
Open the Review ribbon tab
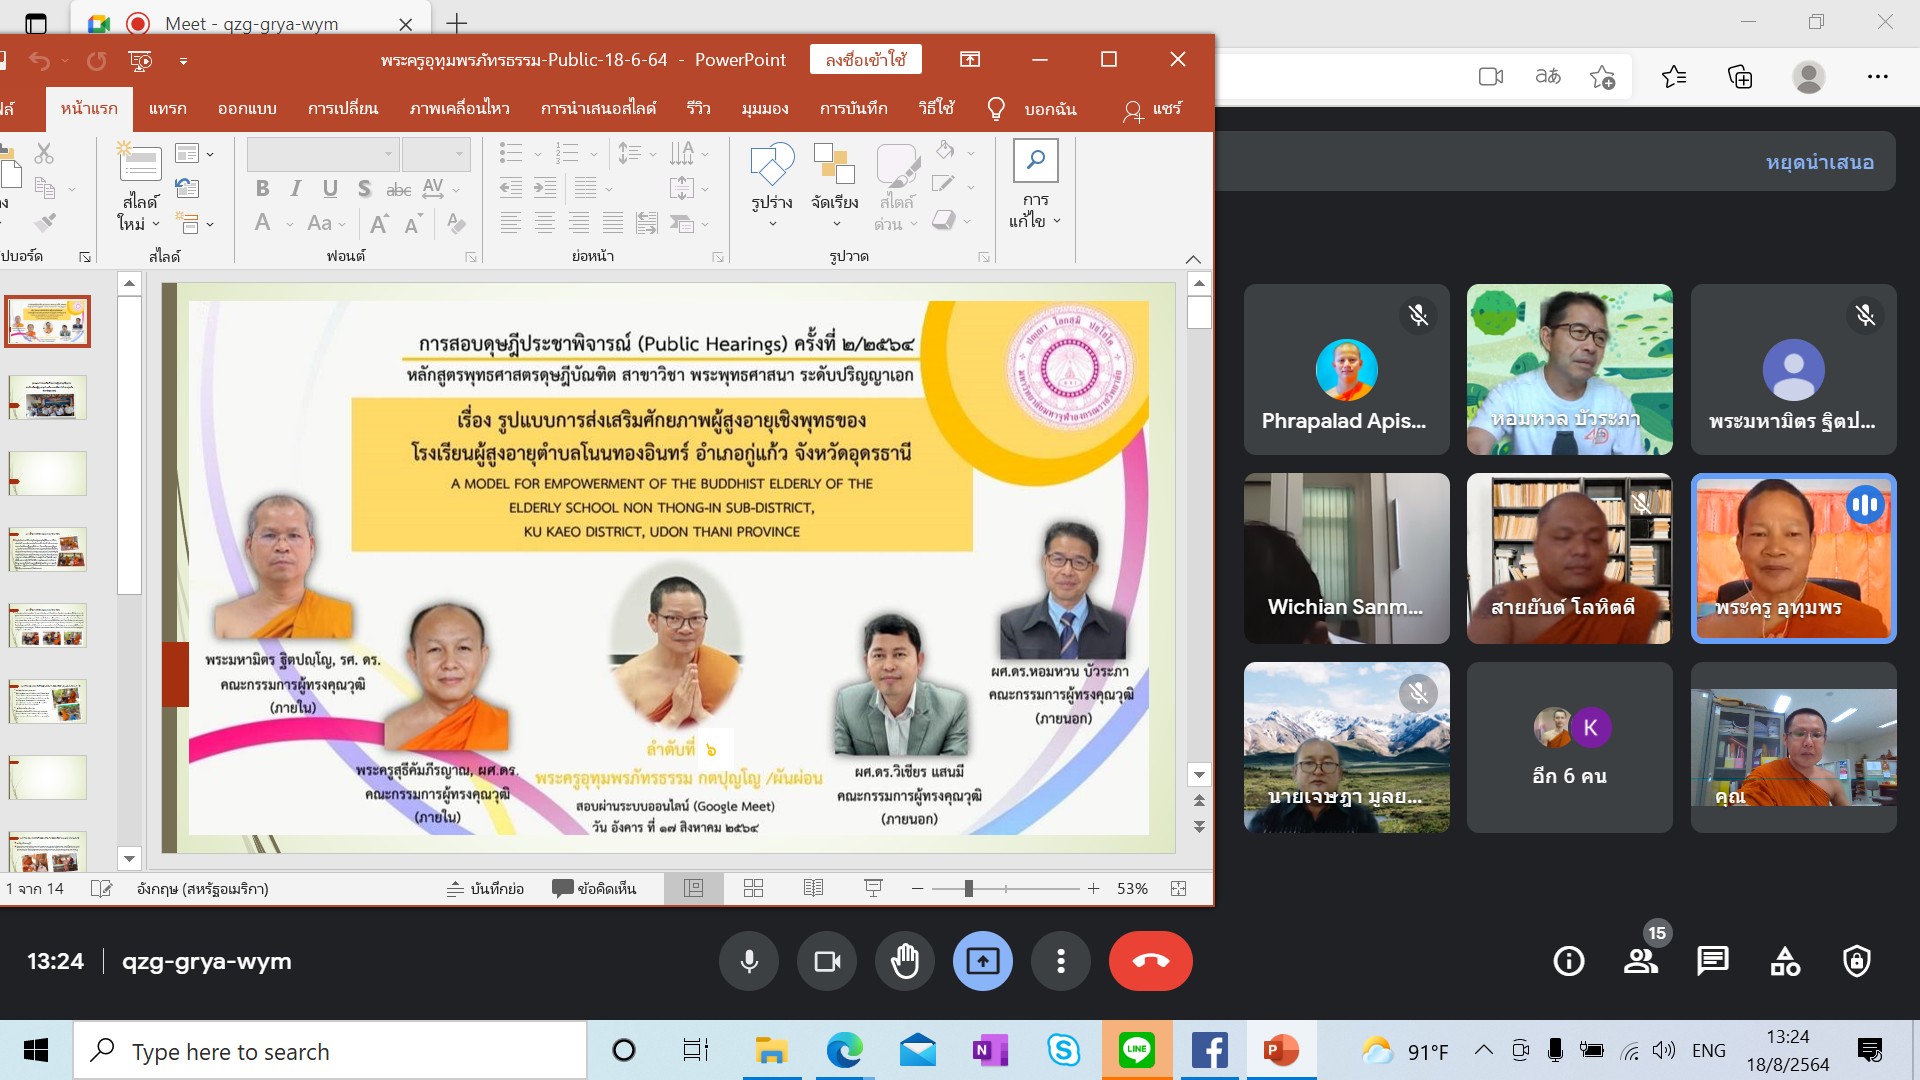pyautogui.click(x=698, y=108)
